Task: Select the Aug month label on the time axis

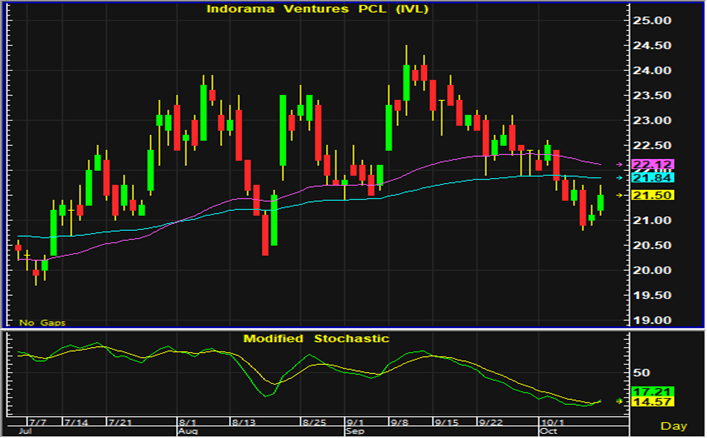Action: 187,431
